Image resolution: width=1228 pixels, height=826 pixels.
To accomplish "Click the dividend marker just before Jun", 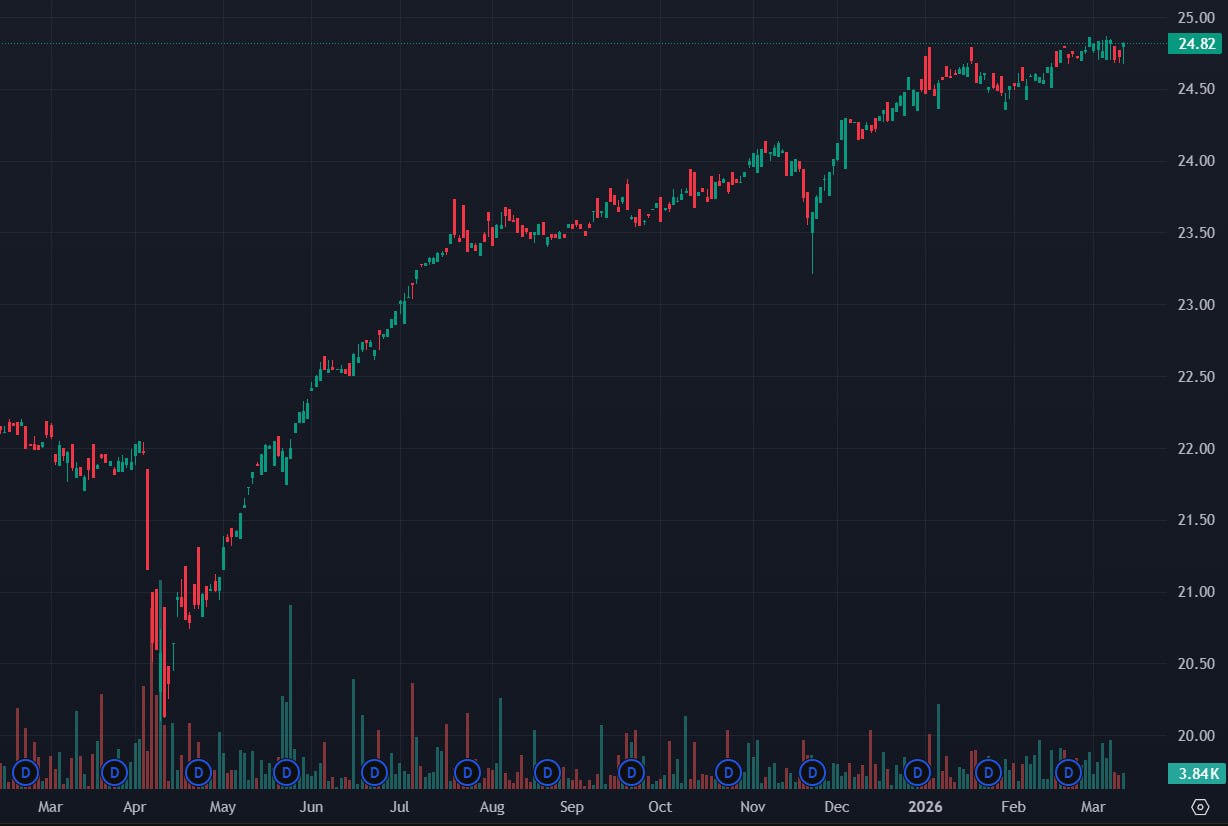I will 287,772.
